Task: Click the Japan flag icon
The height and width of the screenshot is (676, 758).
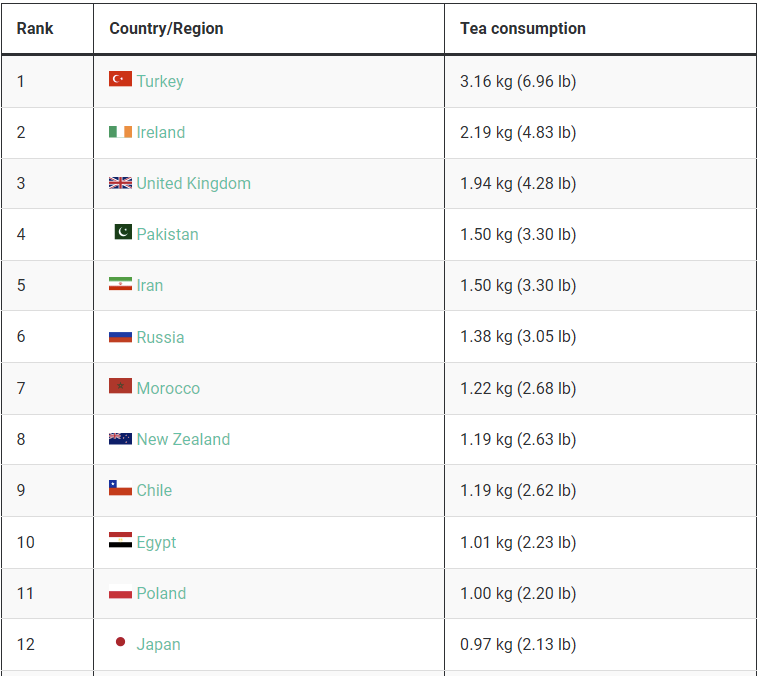Action: click(x=121, y=642)
